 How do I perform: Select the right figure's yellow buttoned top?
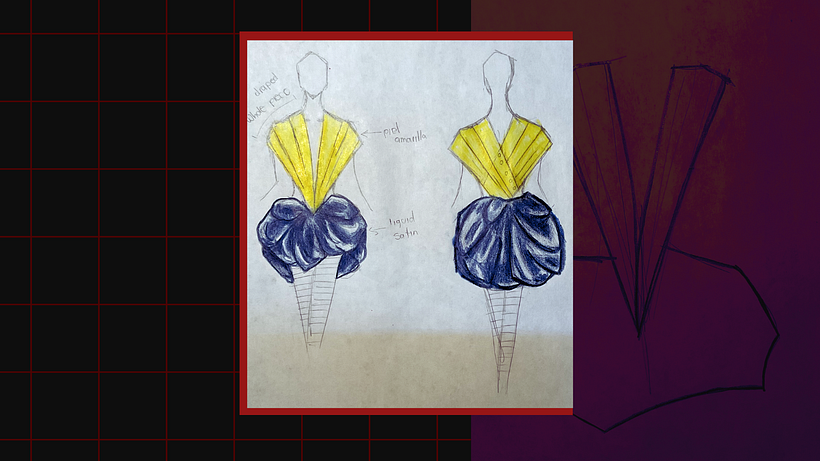(501, 157)
